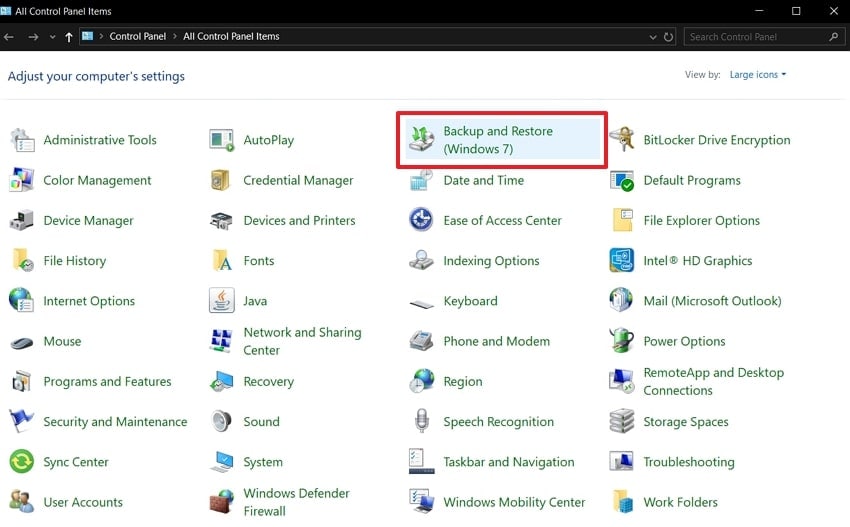The width and height of the screenshot is (850, 527).
Task: Click the Recovery icon
Action: click(x=222, y=381)
